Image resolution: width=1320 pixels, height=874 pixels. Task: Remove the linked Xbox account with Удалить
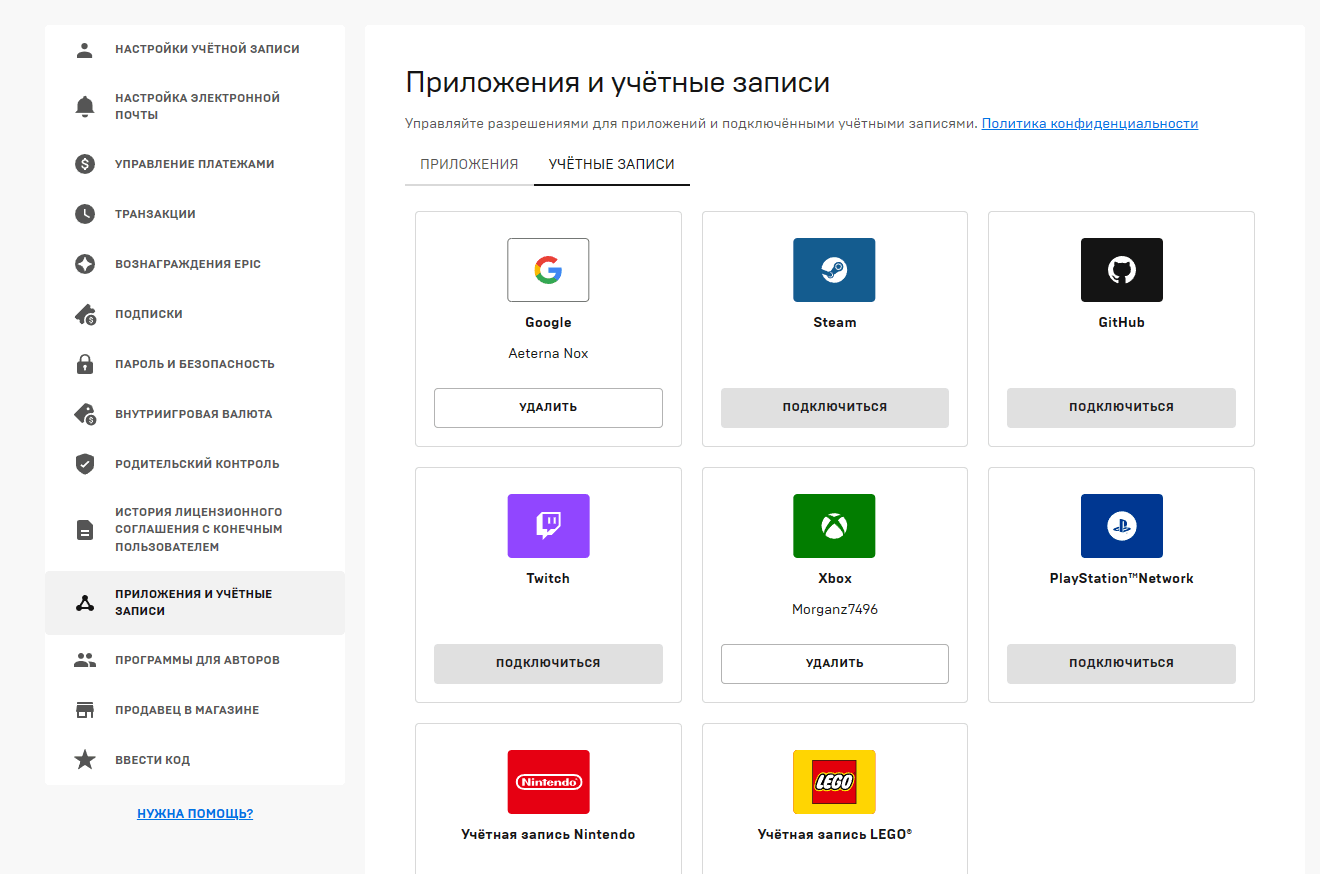pyautogui.click(x=834, y=663)
